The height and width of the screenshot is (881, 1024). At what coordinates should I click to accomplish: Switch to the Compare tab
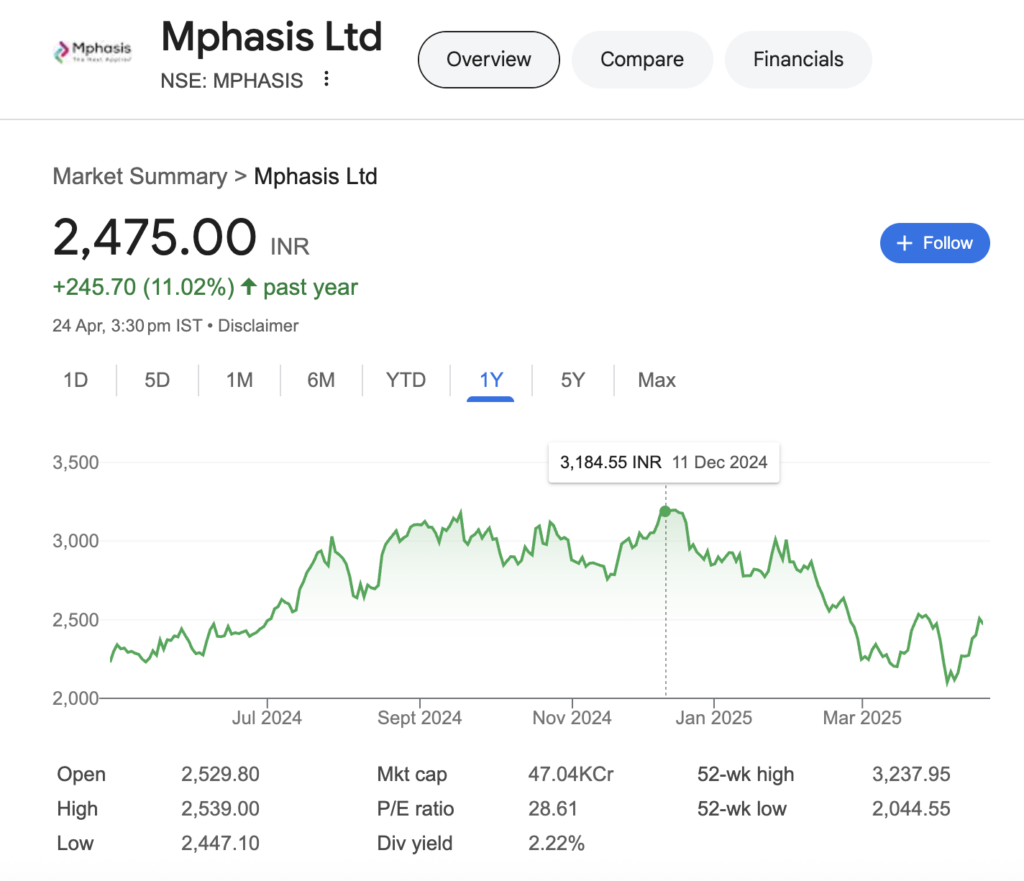tap(642, 59)
